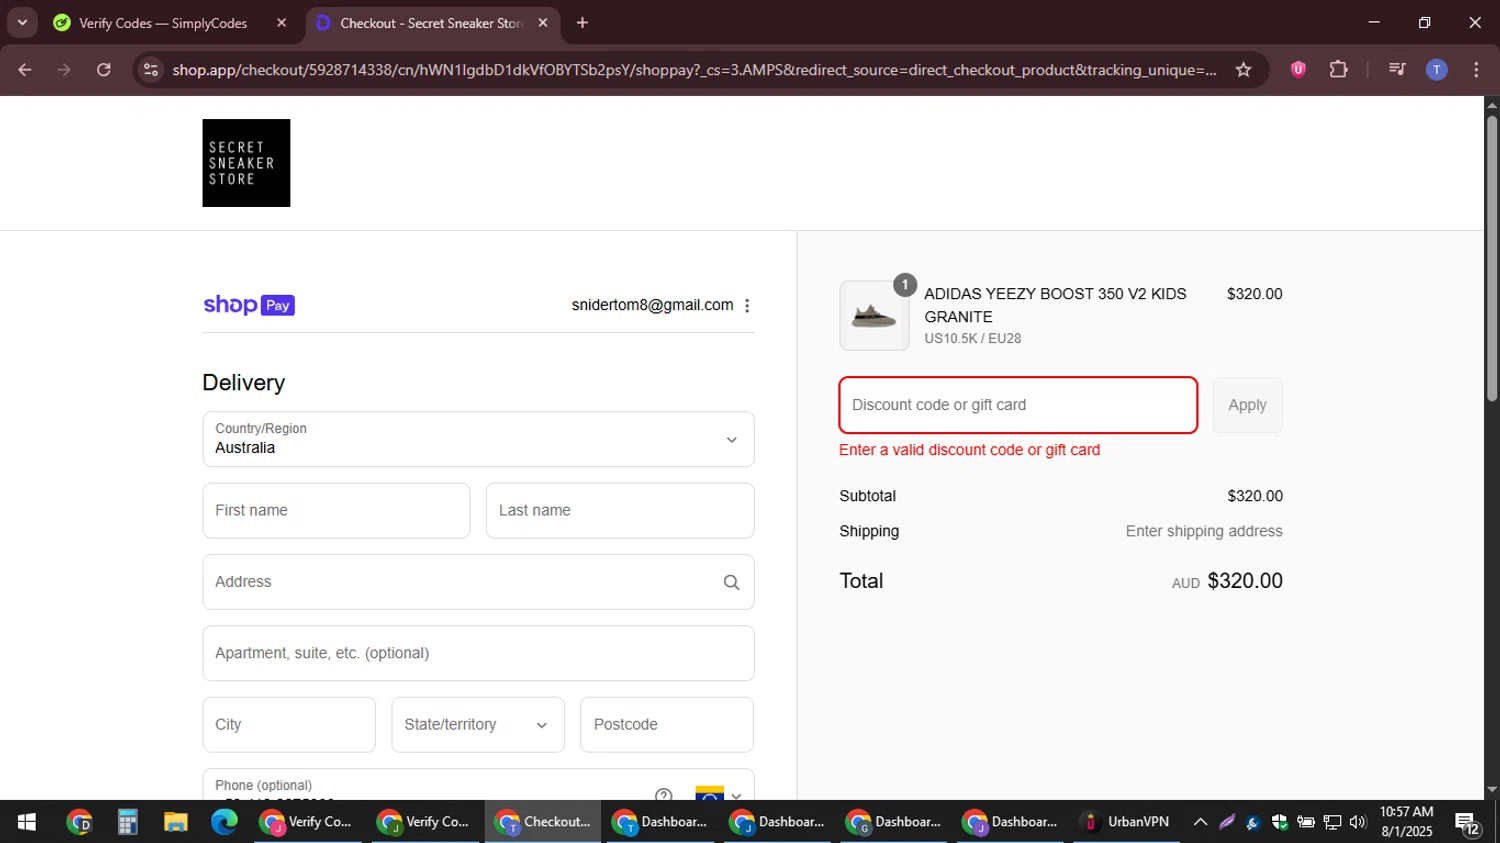This screenshot has width=1500, height=843.
Task: Click the Apartment, suite, etc. field
Action: (x=478, y=653)
